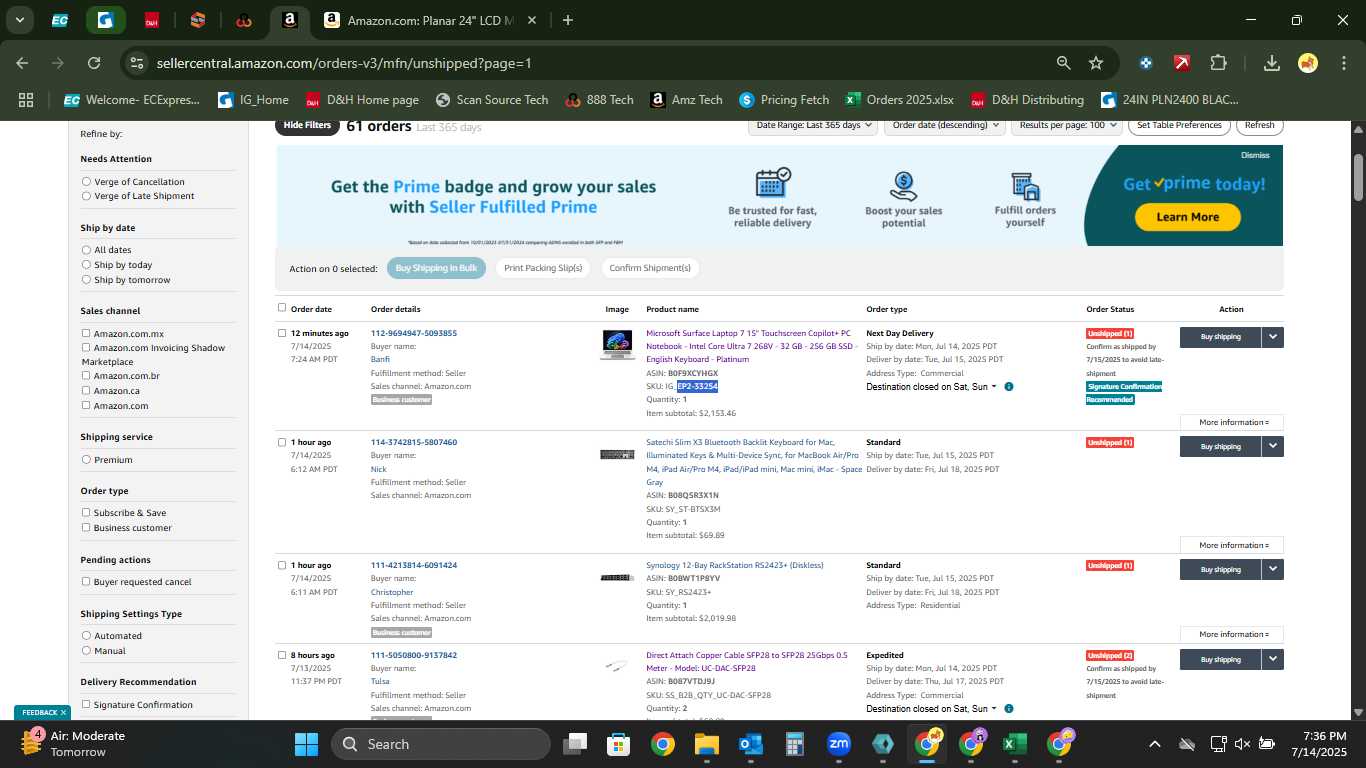Open Order date descending sort dropdown
This screenshot has width=1366, height=768.
point(945,125)
